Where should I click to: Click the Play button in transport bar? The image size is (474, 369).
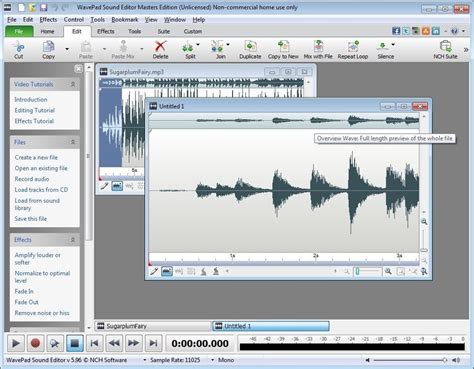click(16, 343)
